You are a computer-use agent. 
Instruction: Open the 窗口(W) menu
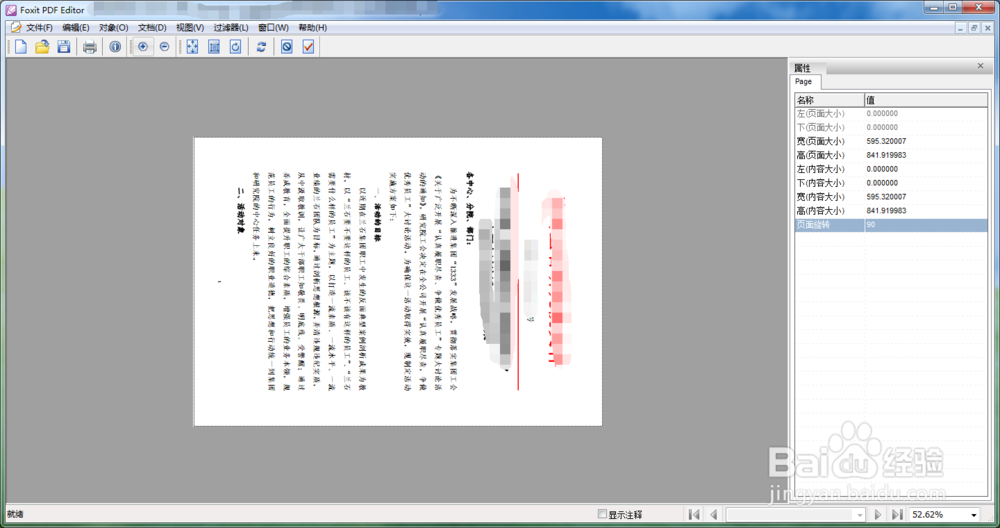pyautogui.click(x=273, y=27)
